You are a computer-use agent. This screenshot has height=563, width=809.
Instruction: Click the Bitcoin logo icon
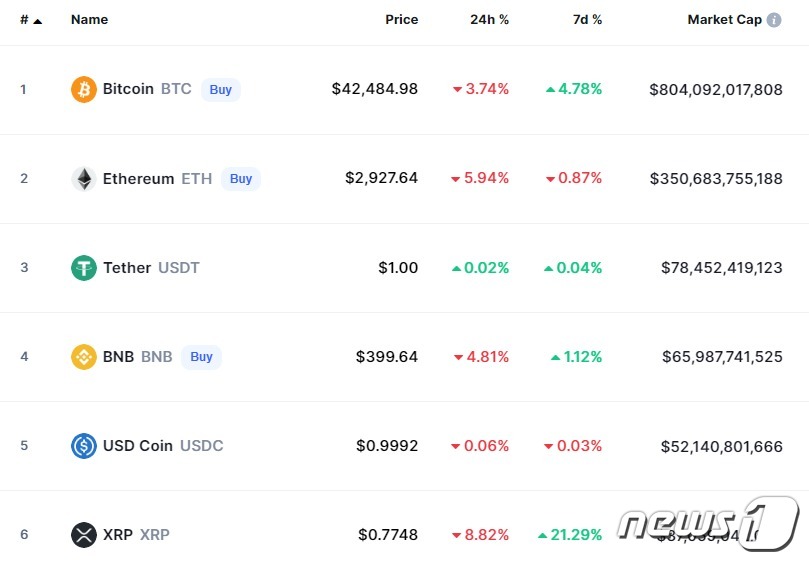pyautogui.click(x=84, y=90)
